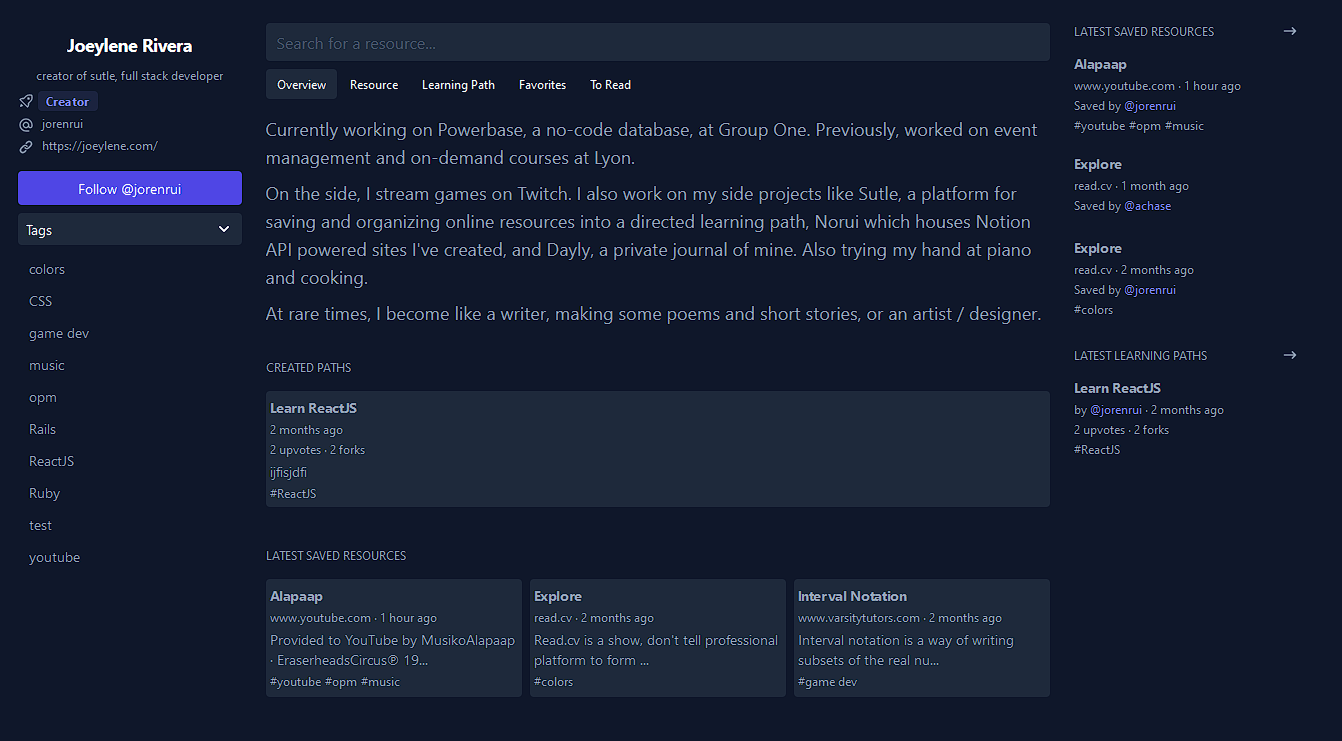Click the Follow @jorenrui button
1342x741 pixels.
(x=129, y=188)
